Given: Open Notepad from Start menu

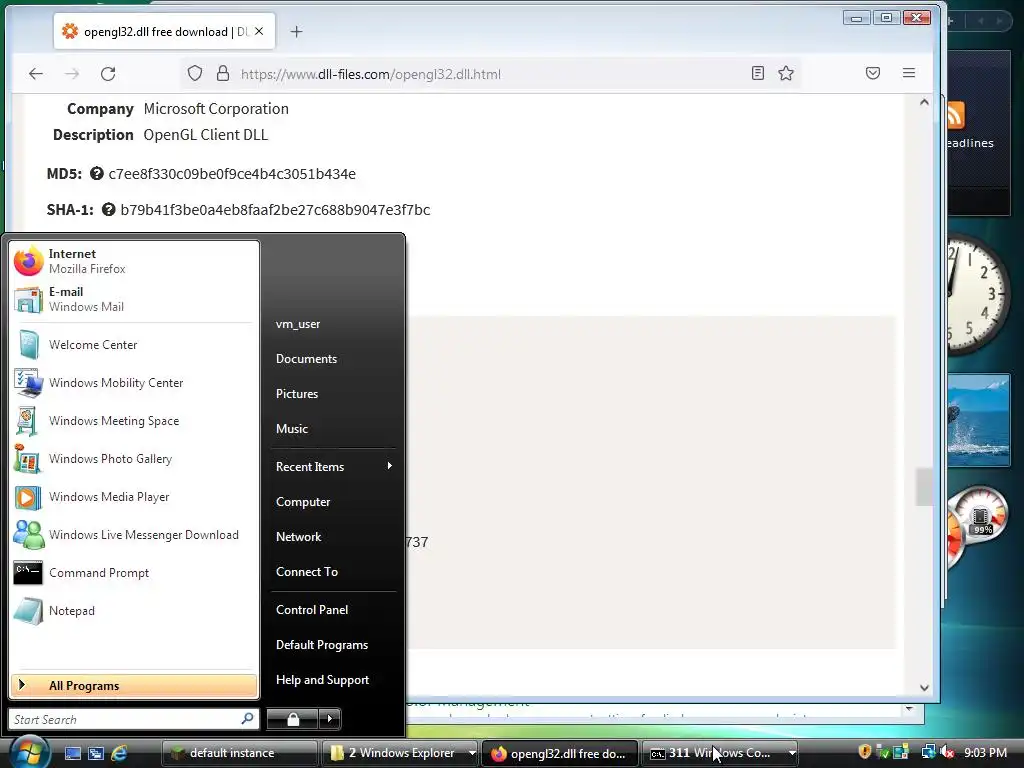Looking at the screenshot, I should 133,611.
